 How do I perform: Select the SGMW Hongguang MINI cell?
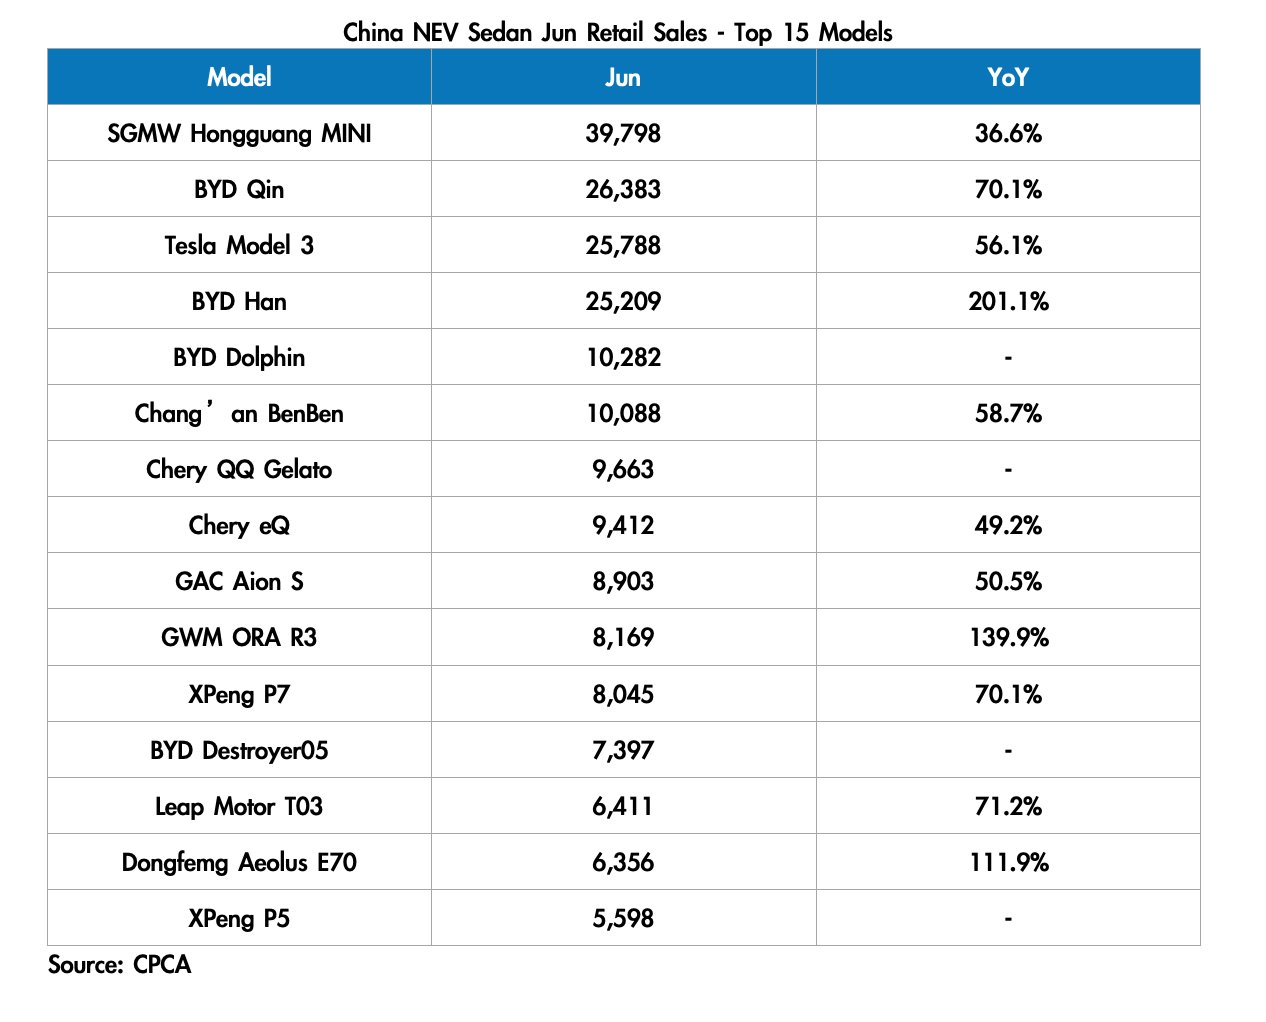[x=239, y=133]
